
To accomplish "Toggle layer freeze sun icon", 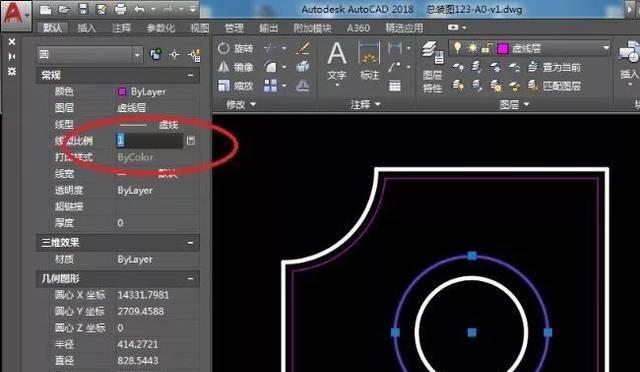I will pyautogui.click(x=472, y=48).
